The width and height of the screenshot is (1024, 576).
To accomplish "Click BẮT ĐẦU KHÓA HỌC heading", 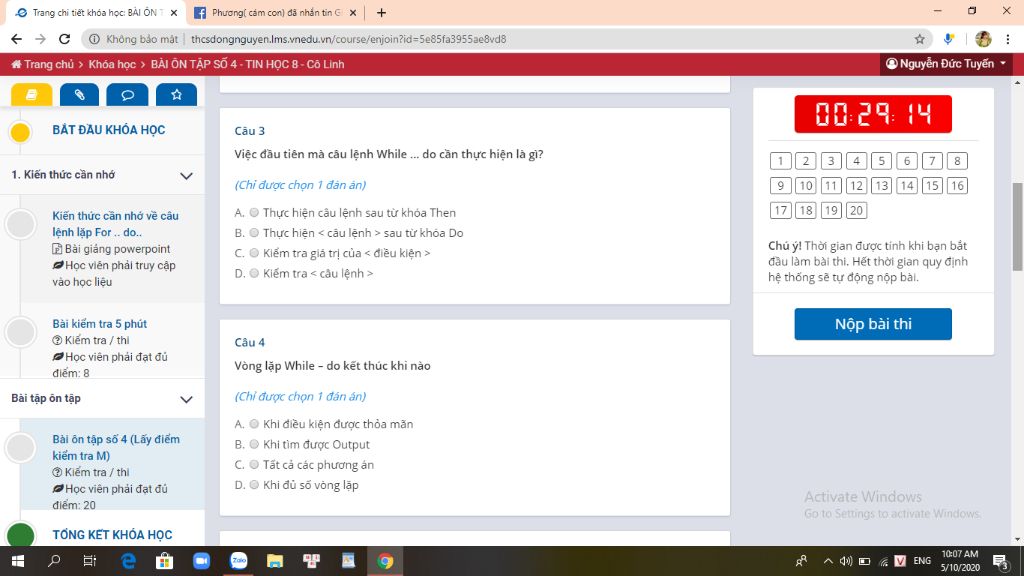I will click(x=108, y=130).
